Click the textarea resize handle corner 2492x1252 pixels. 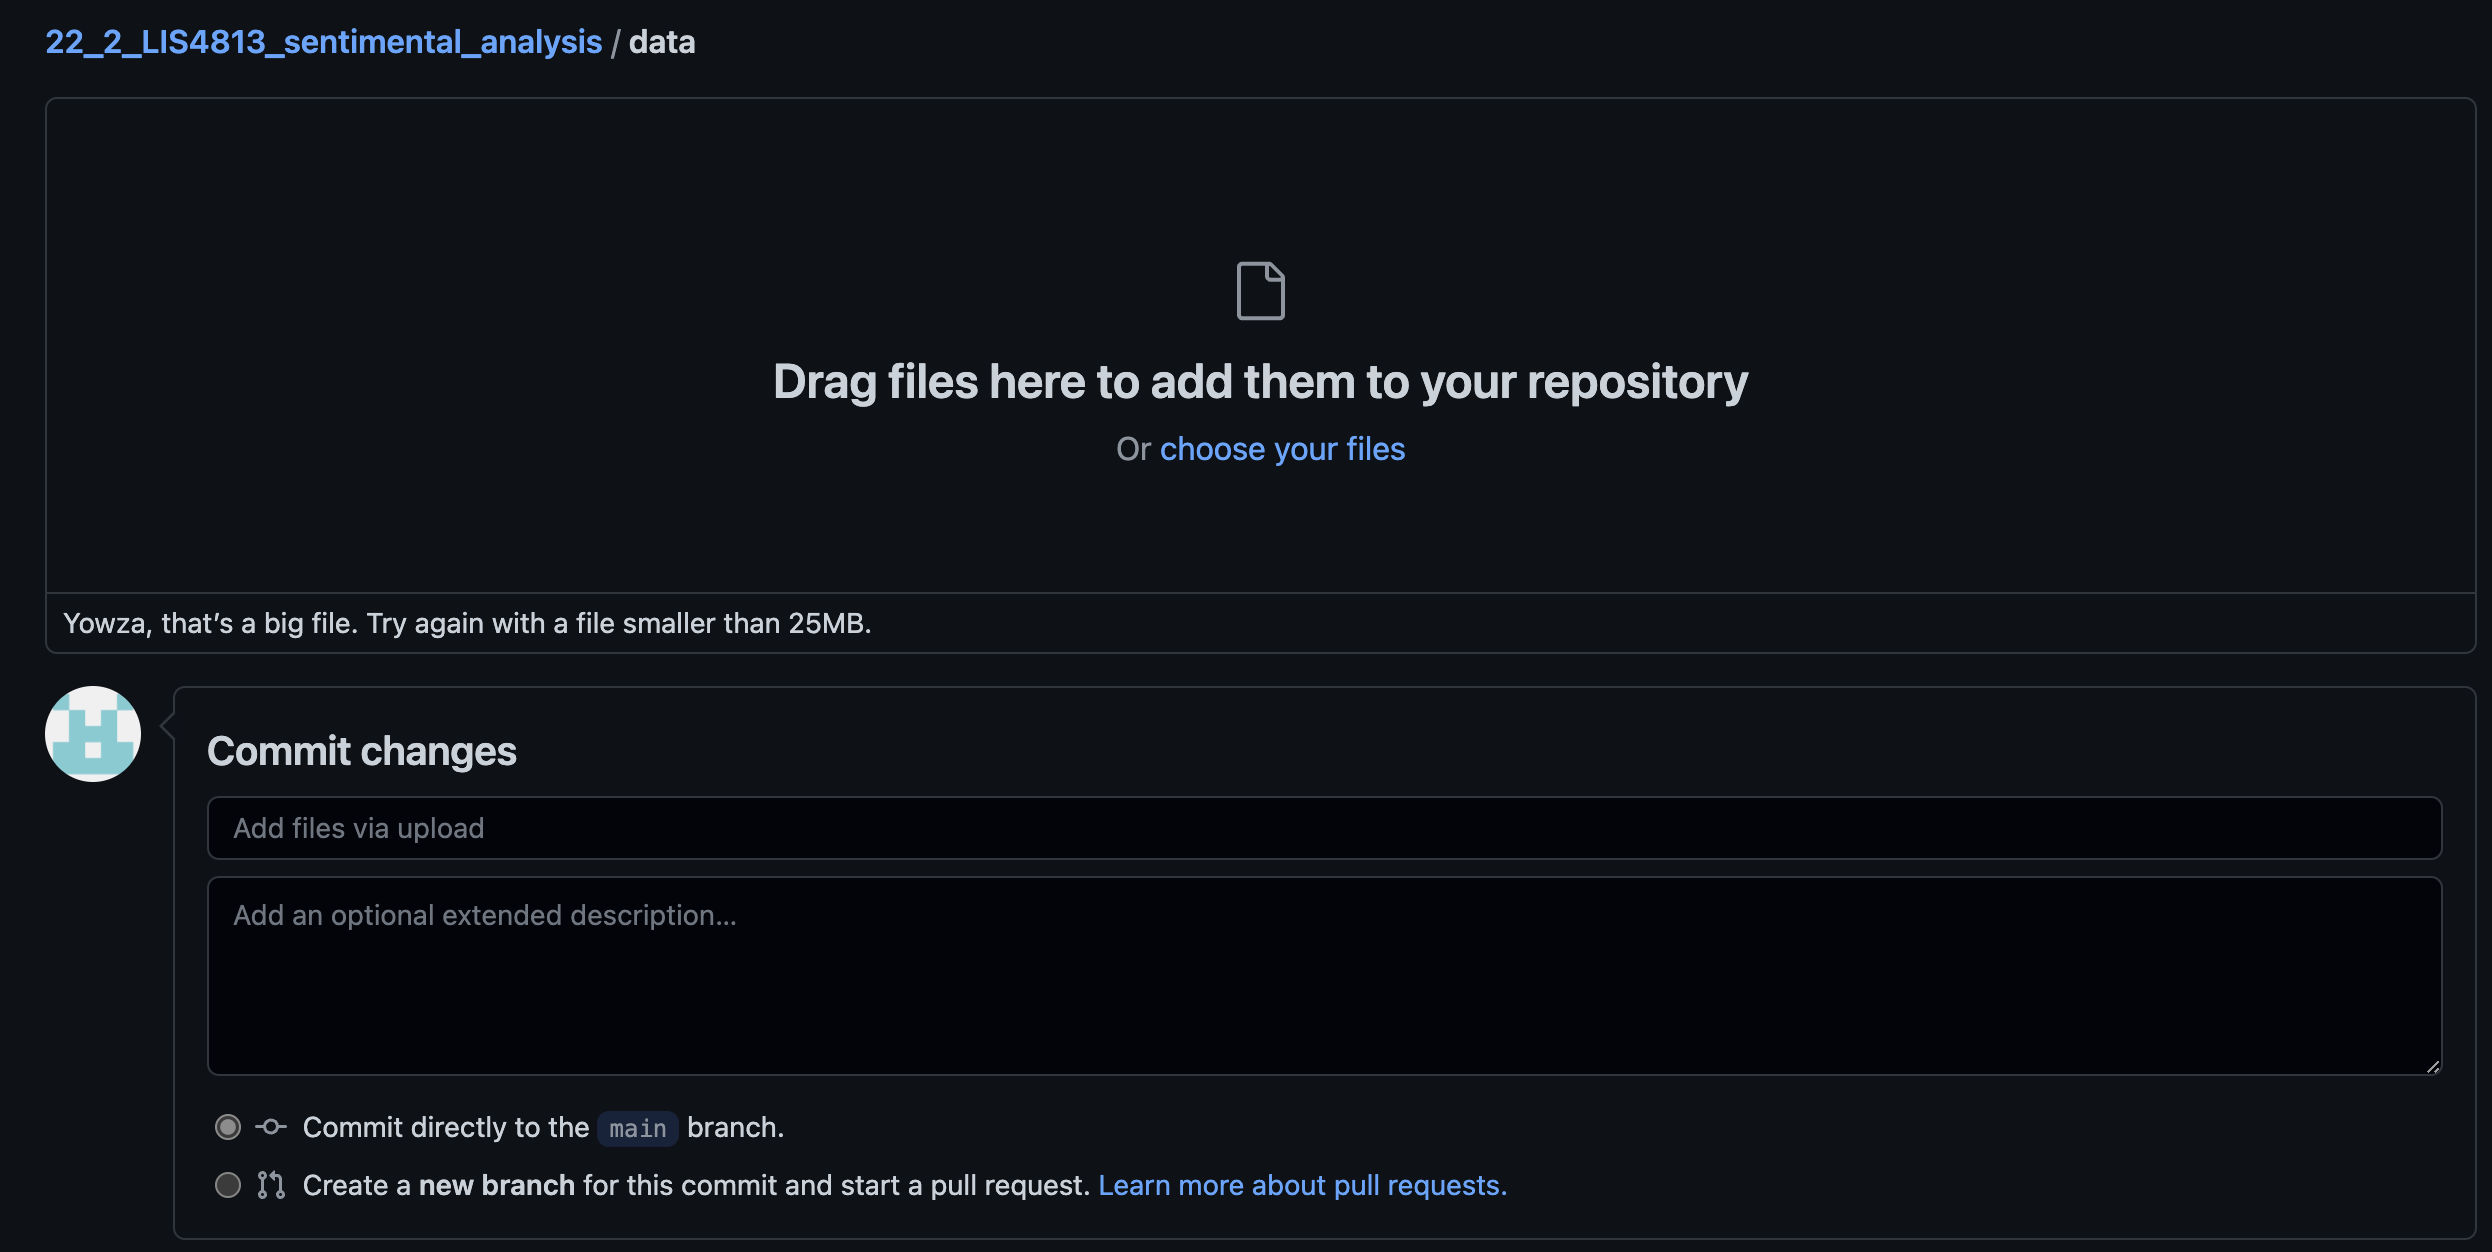point(2432,1066)
